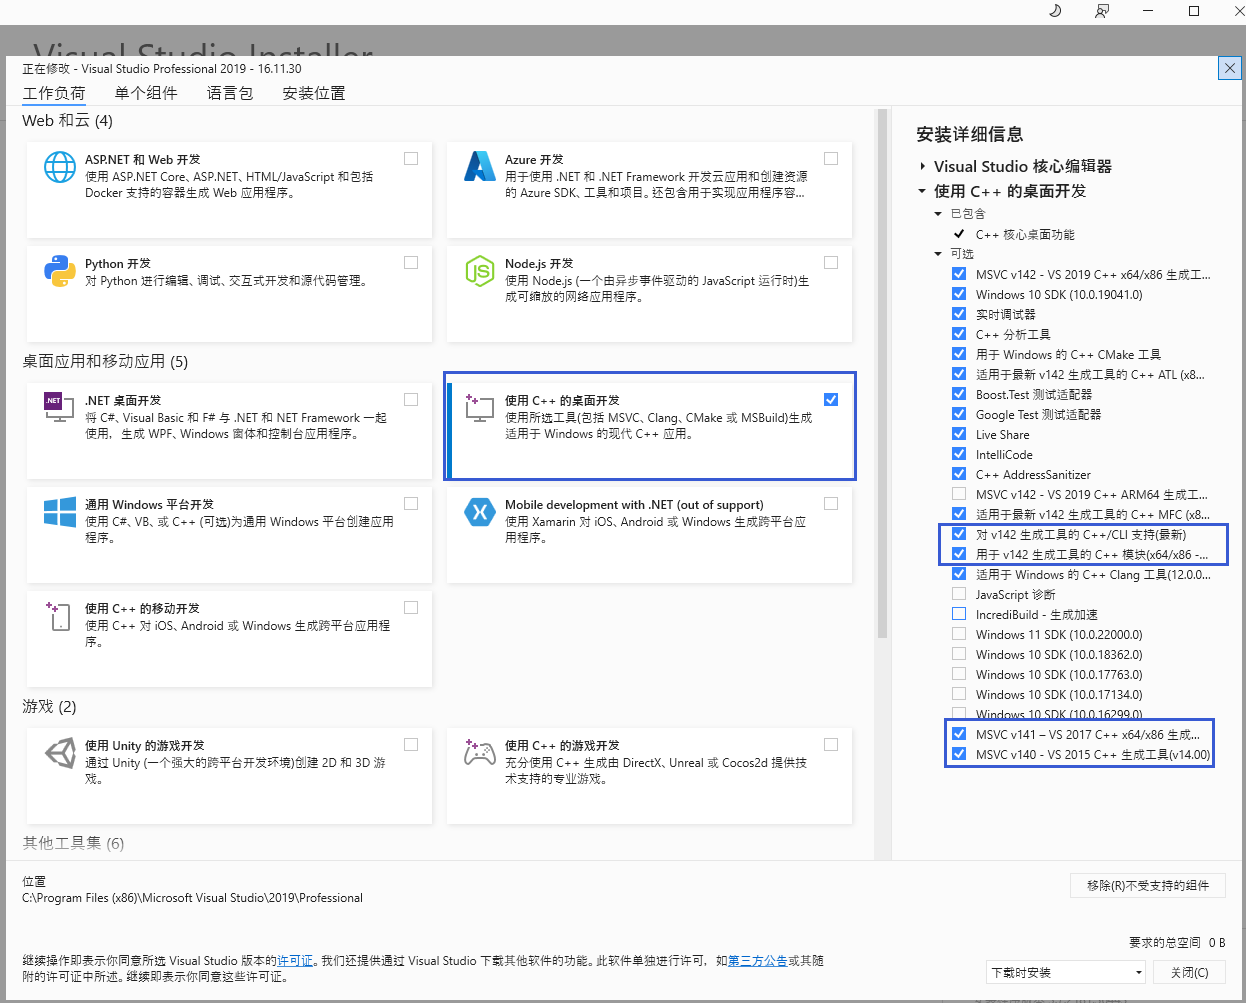1246x1003 pixels.
Task: Uncheck MSVC v140 VS 2015 build tools
Action: tap(959, 754)
